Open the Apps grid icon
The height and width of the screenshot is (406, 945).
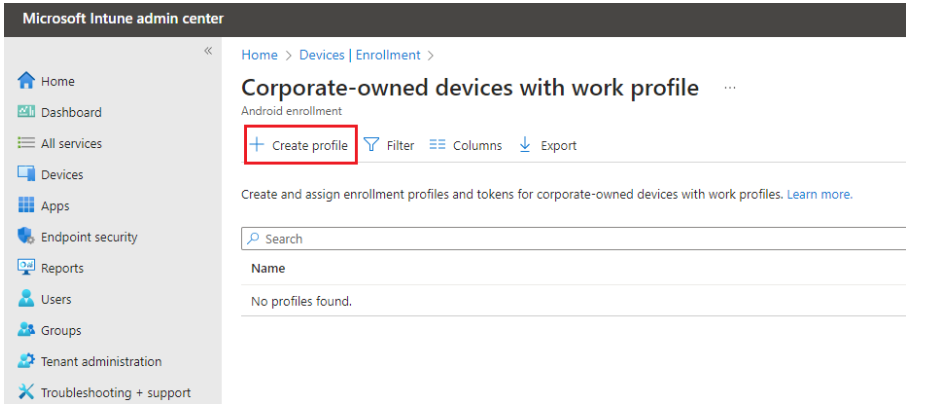click(x=26, y=205)
